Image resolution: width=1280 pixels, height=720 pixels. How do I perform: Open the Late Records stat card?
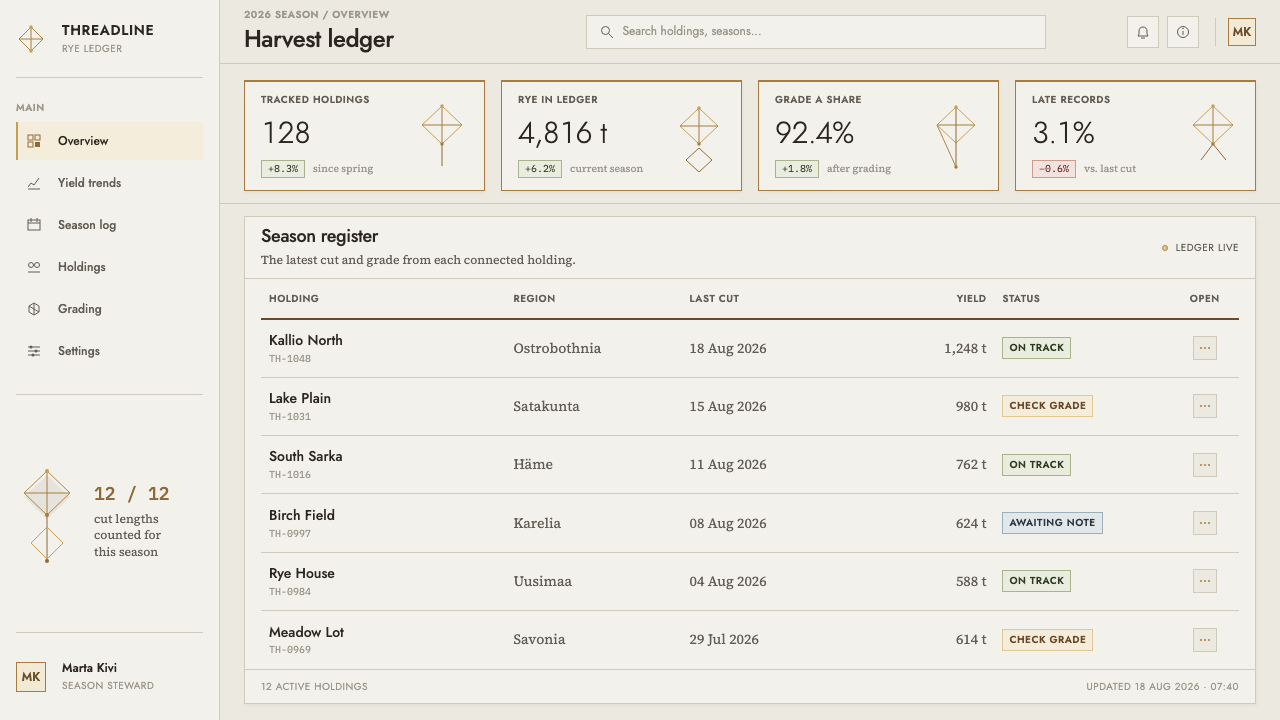click(x=1135, y=136)
